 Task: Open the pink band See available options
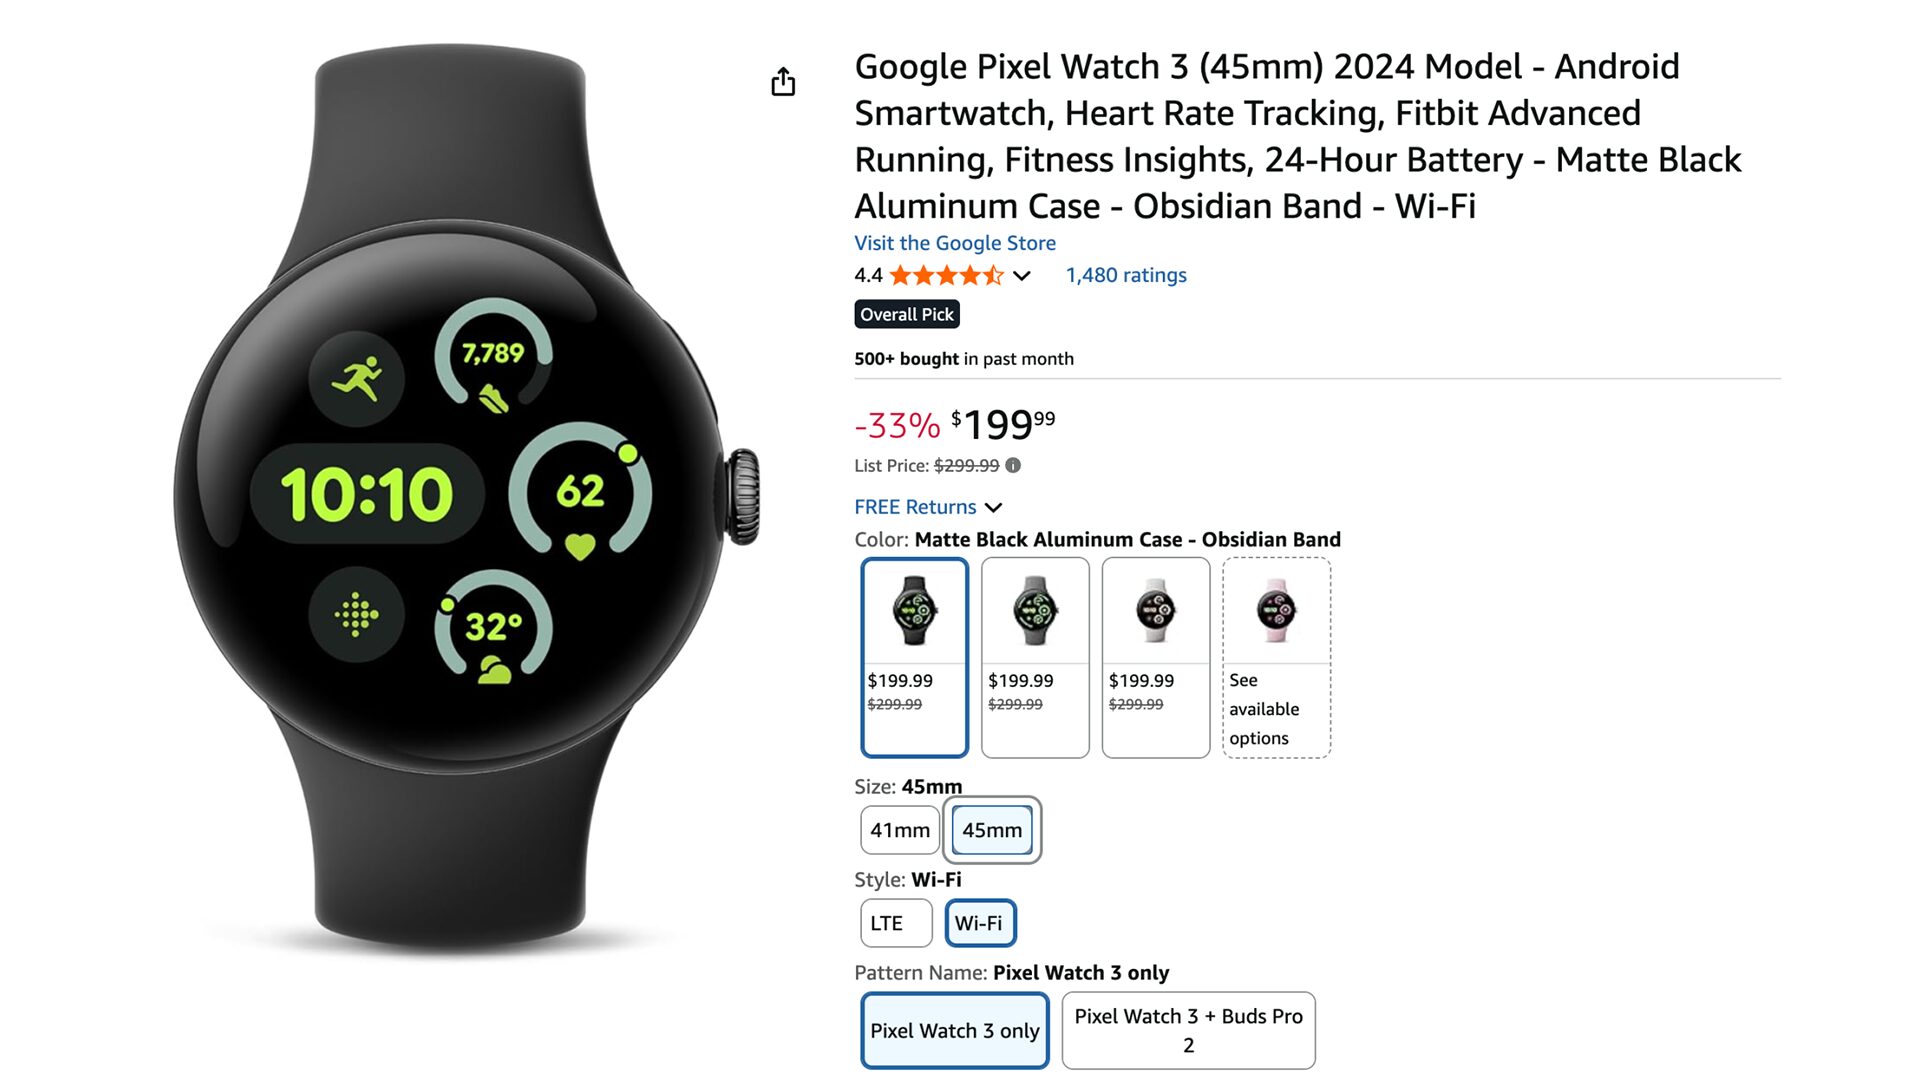click(1276, 657)
